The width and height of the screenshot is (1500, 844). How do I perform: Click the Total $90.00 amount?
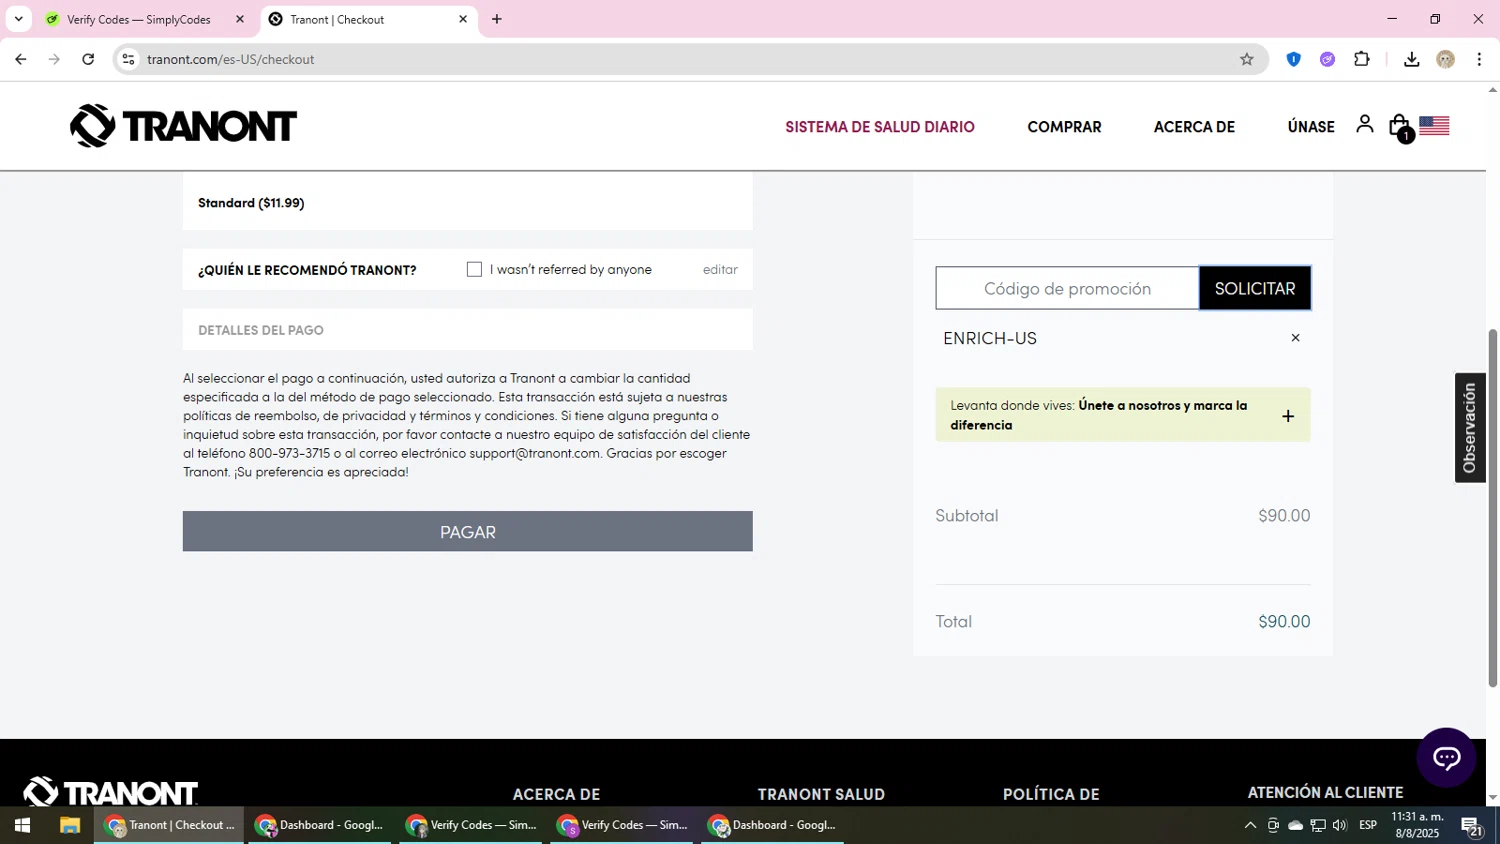(x=1284, y=622)
